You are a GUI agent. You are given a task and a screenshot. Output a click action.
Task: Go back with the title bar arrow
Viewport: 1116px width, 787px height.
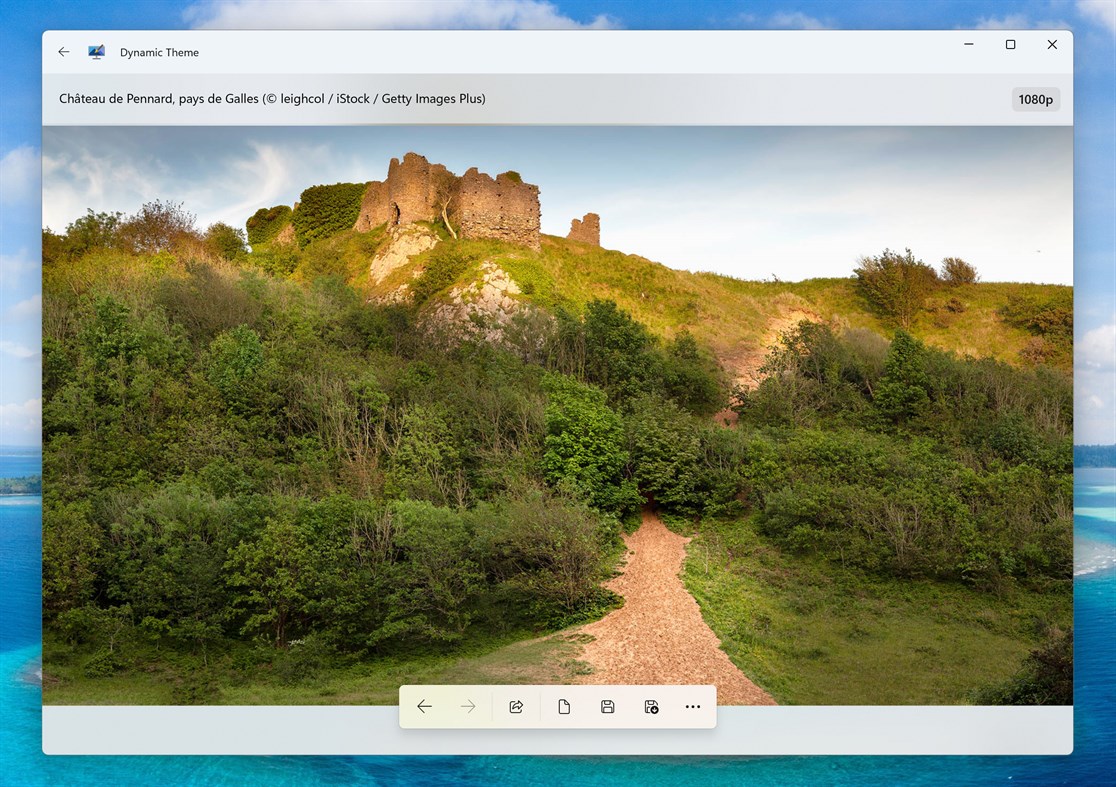point(63,51)
